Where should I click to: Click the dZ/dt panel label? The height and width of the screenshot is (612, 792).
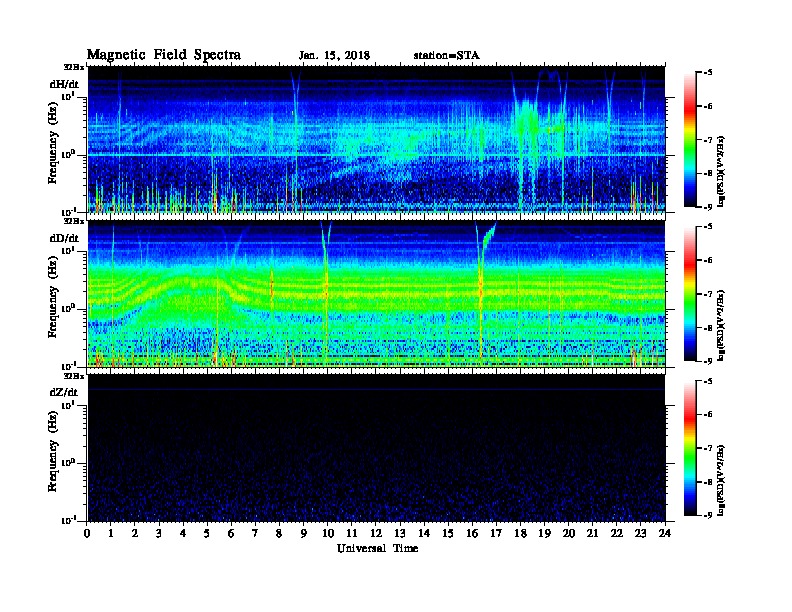coord(64,392)
